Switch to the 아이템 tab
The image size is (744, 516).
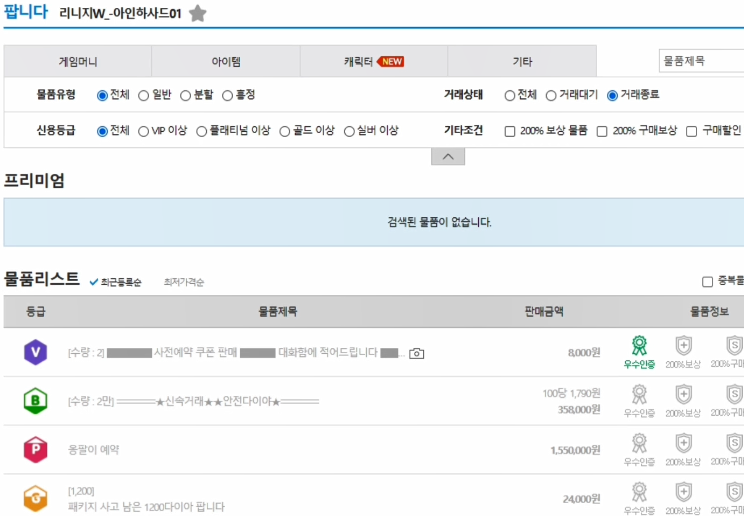[226, 61]
